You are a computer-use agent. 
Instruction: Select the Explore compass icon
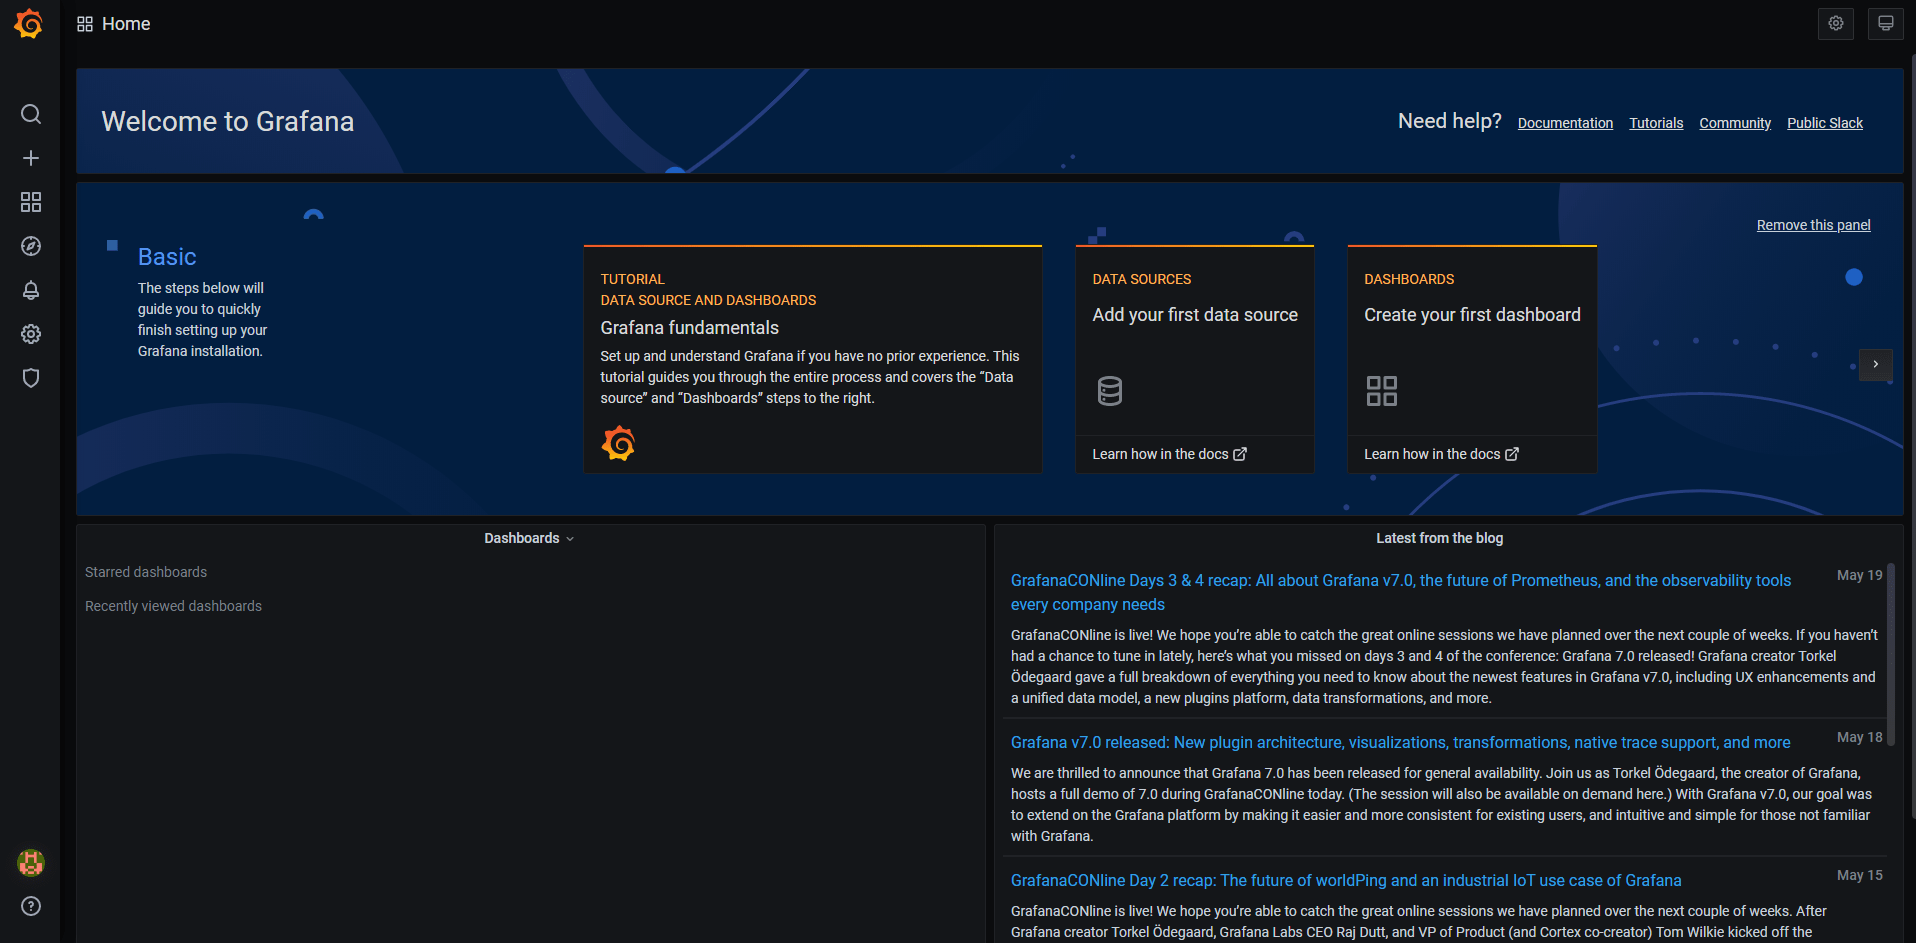point(31,246)
